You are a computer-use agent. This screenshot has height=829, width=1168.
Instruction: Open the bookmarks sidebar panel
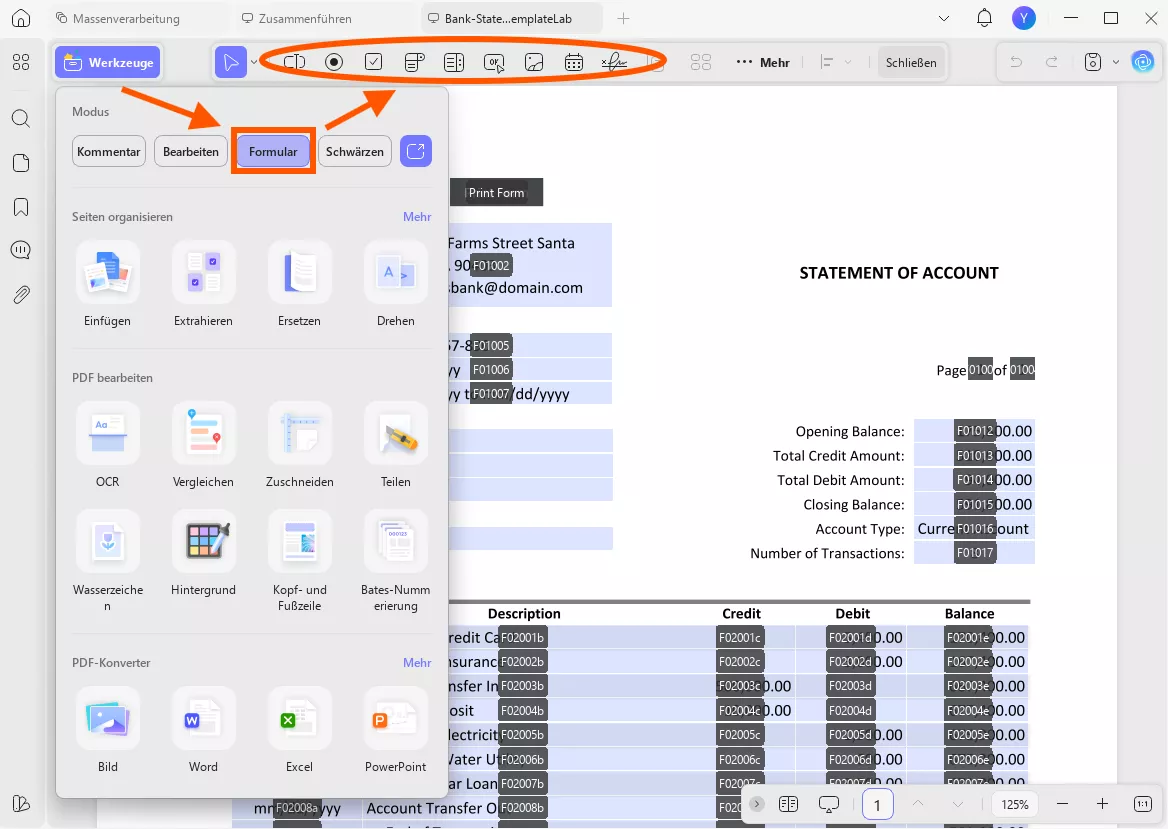[x=21, y=206]
